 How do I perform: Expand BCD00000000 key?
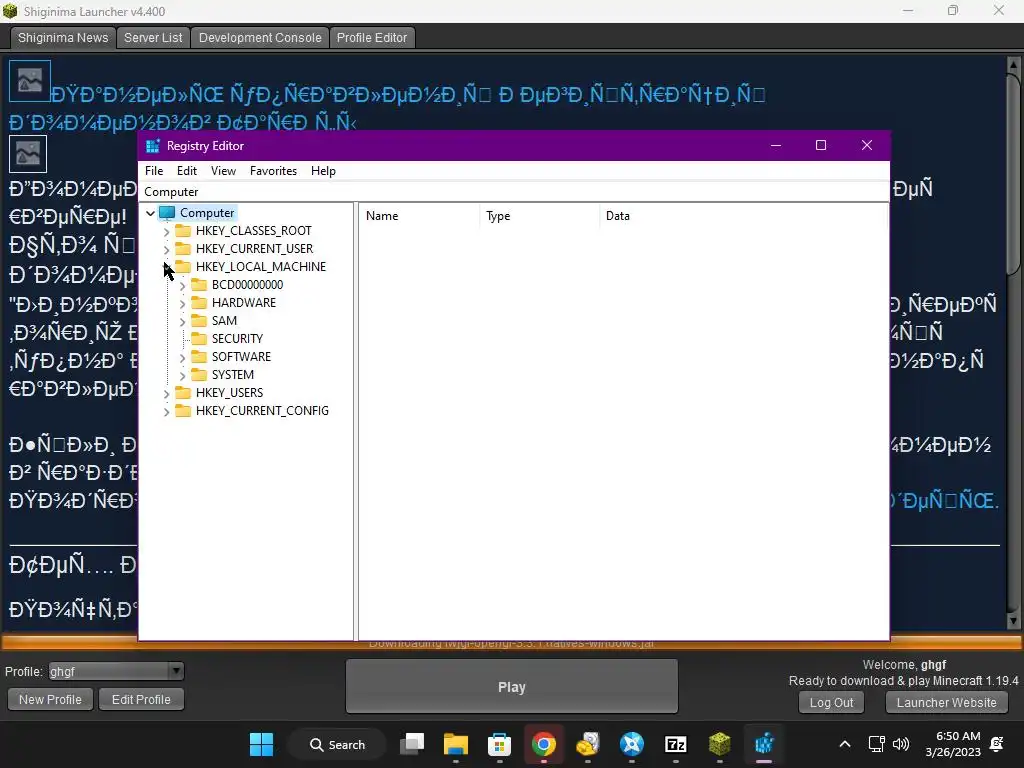click(x=183, y=285)
